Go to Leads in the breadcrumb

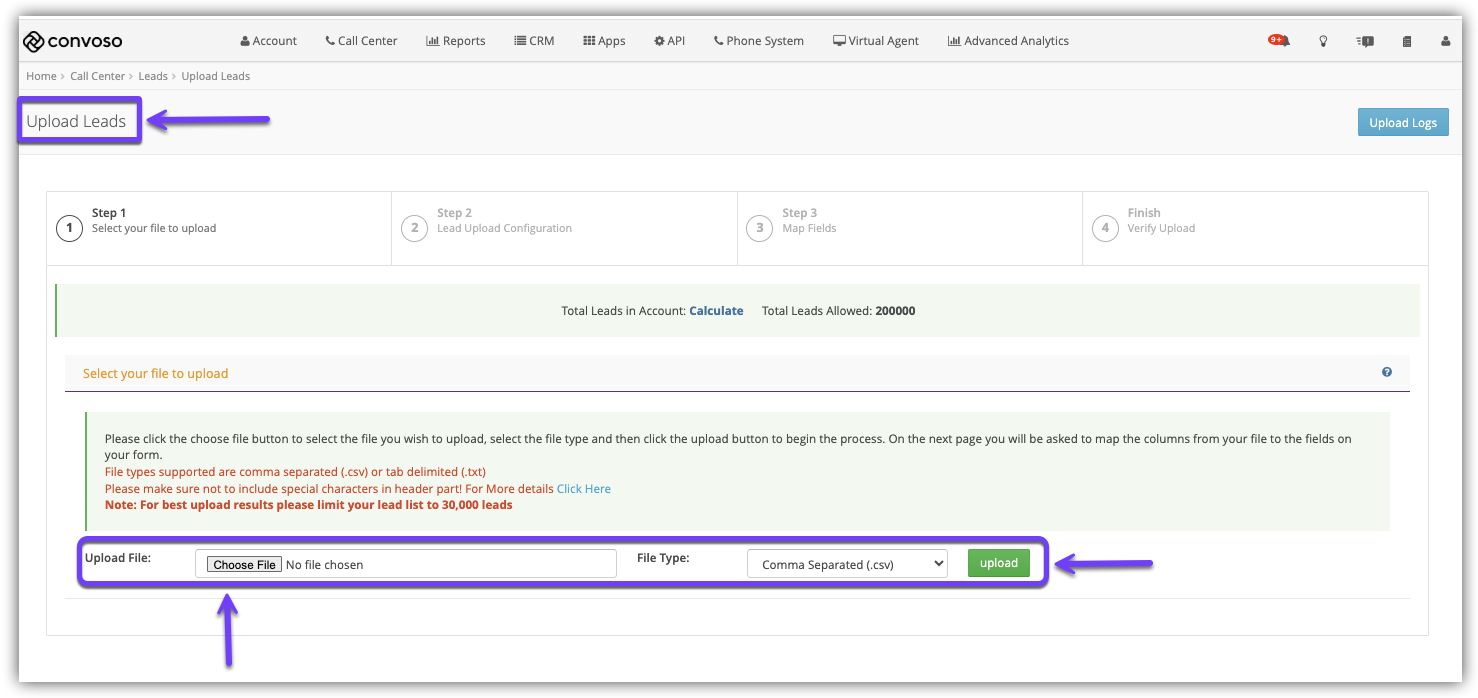pos(153,76)
